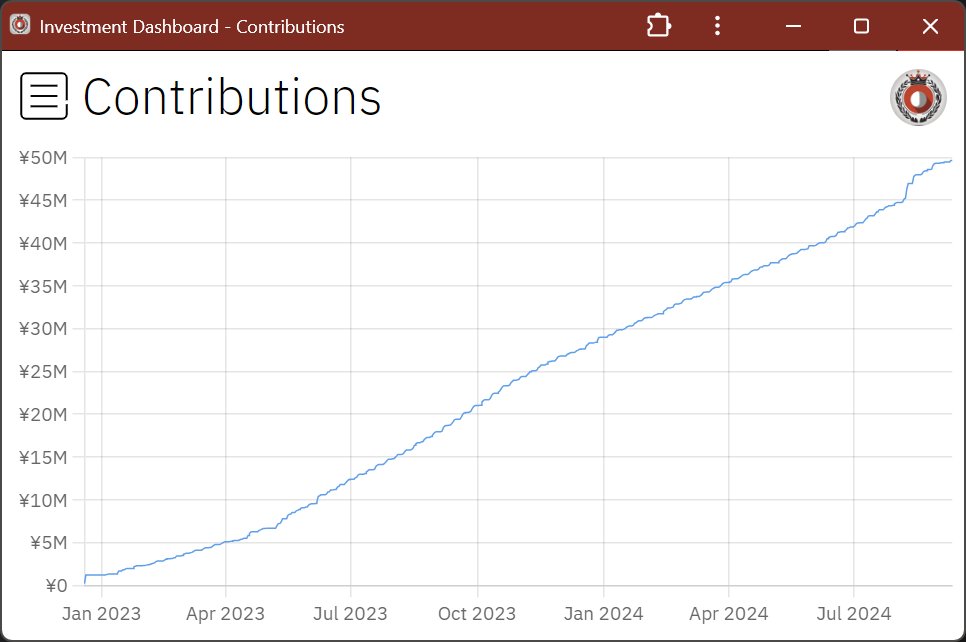The height and width of the screenshot is (642, 966).
Task: Click the ¥25M y-axis label
Action: click(x=43, y=372)
